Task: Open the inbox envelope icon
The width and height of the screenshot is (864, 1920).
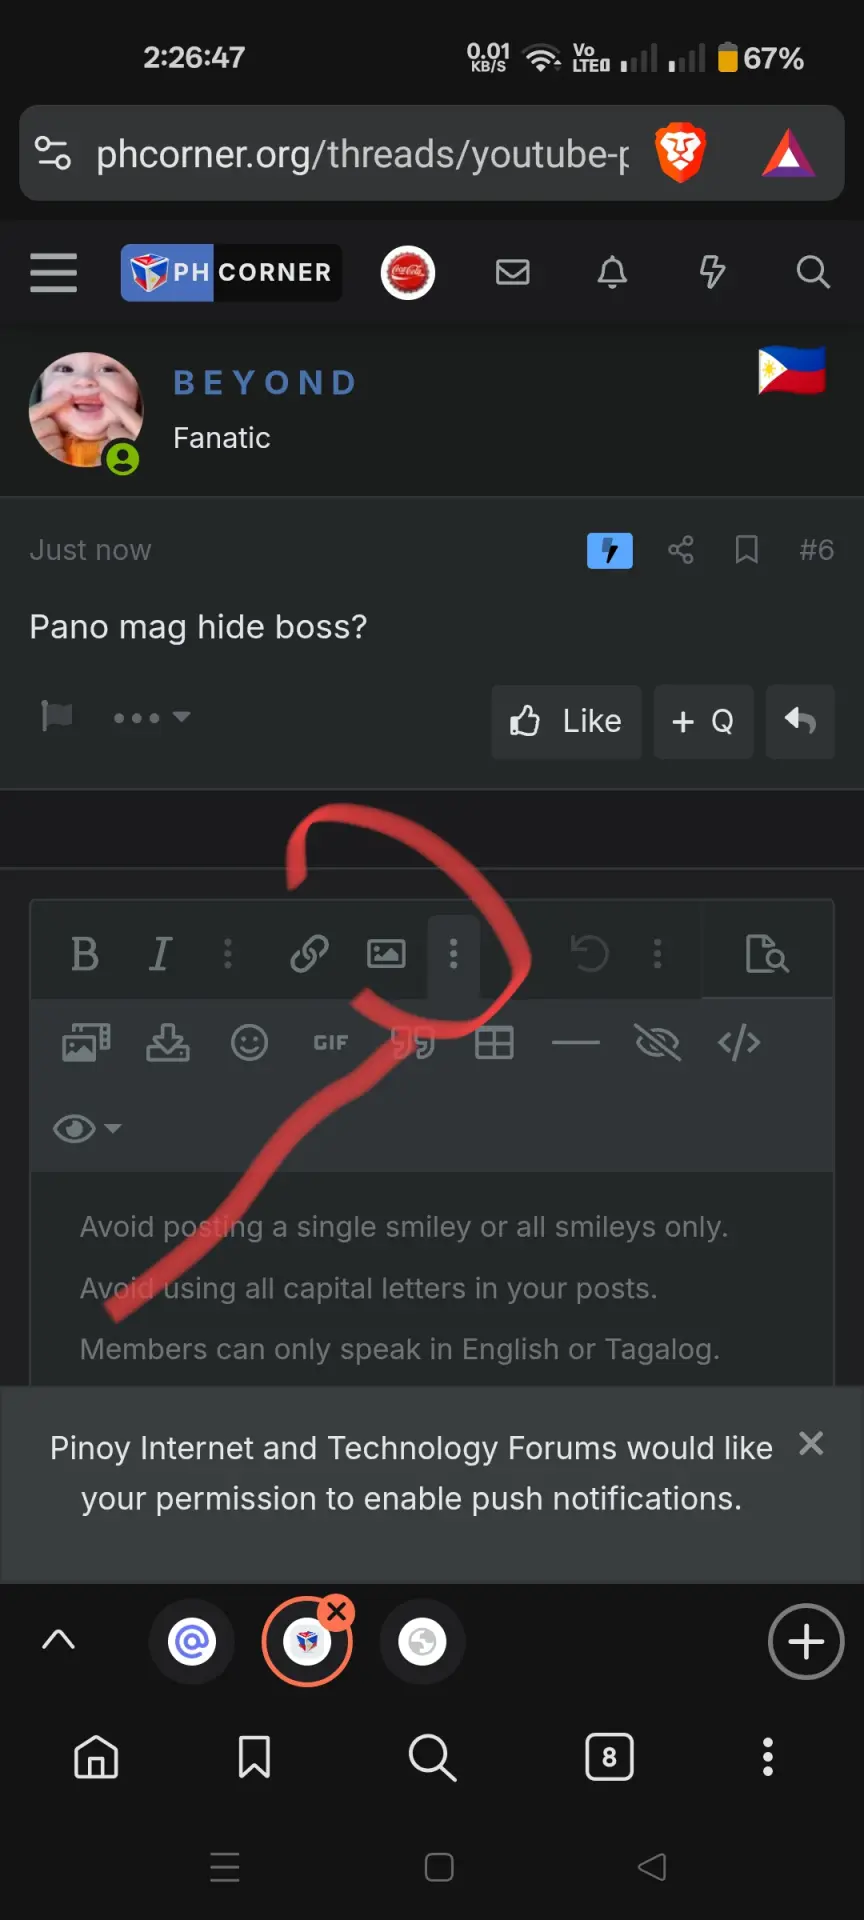Action: point(513,272)
